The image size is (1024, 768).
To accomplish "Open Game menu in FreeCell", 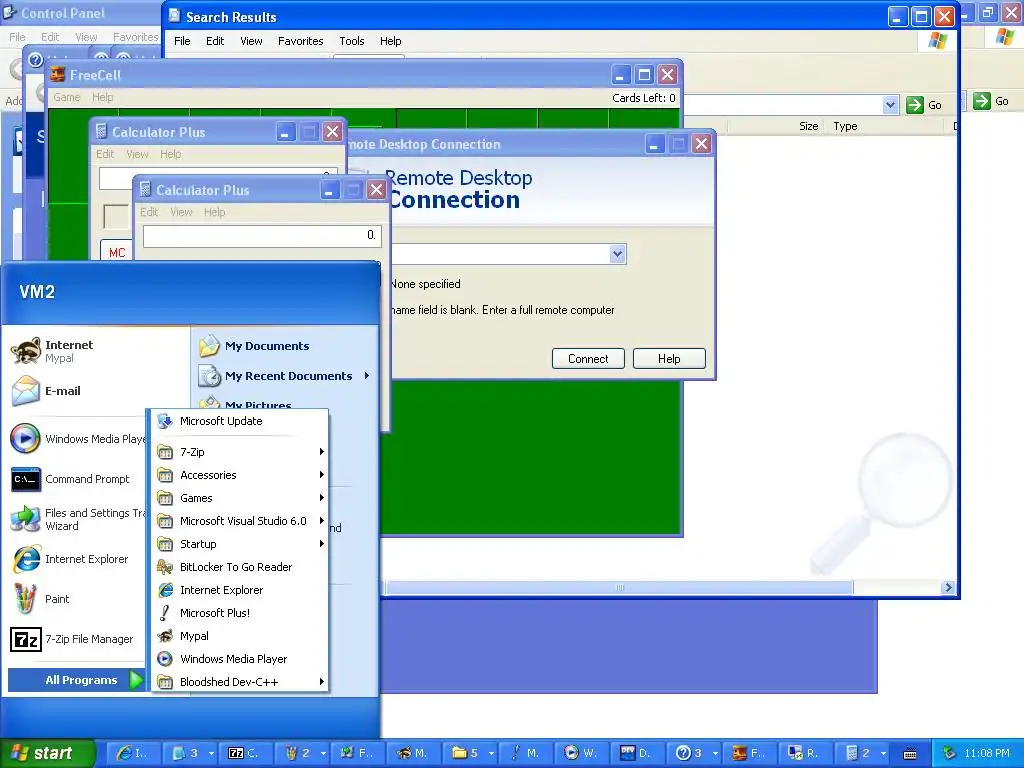I will [x=67, y=97].
